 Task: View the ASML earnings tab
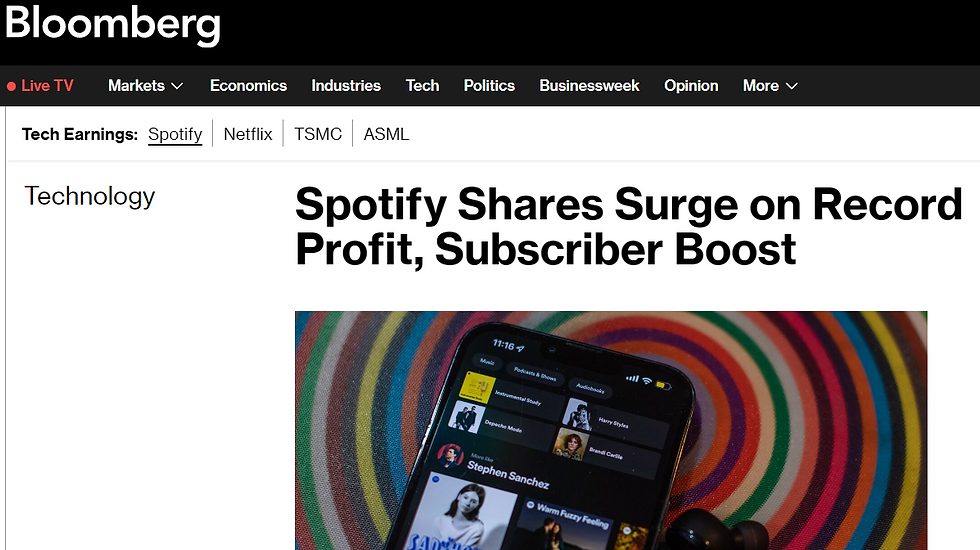tap(386, 134)
